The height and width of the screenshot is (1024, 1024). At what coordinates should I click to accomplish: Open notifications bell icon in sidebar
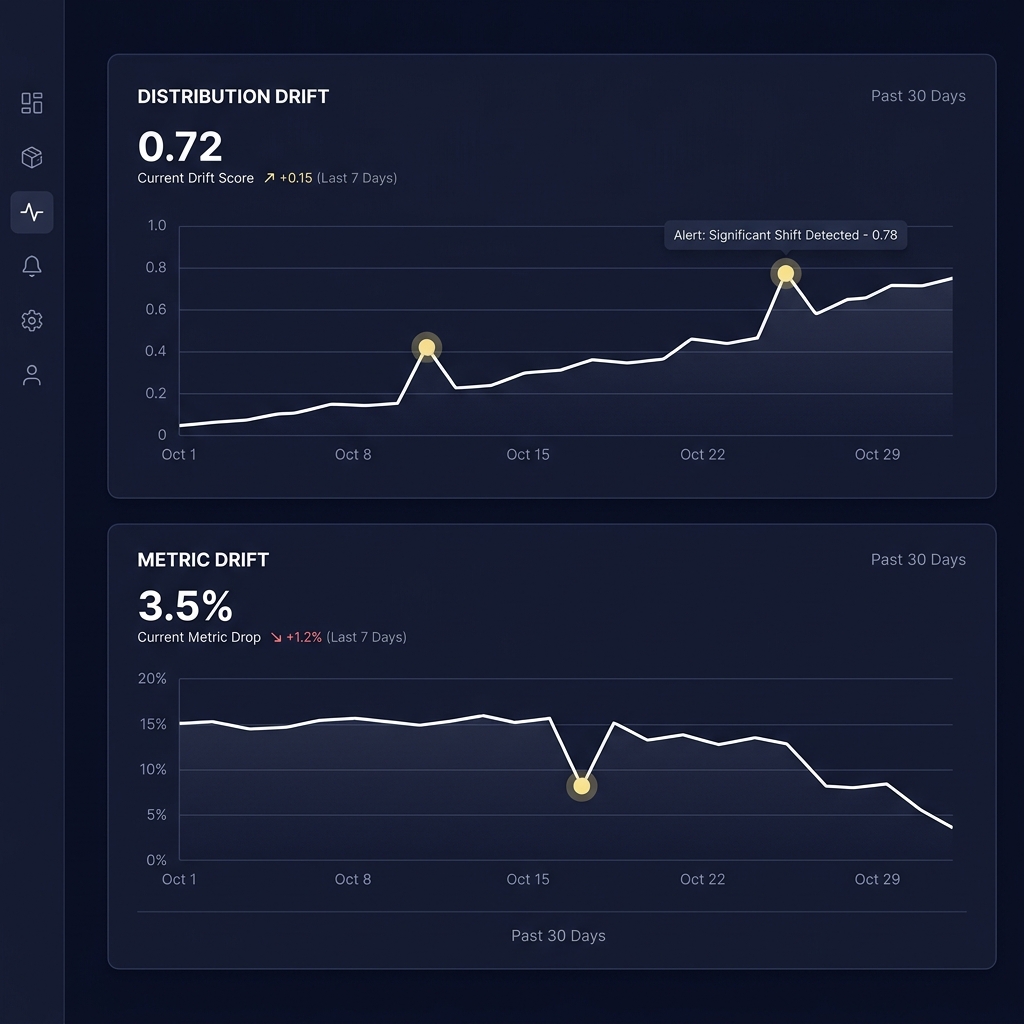(x=31, y=266)
